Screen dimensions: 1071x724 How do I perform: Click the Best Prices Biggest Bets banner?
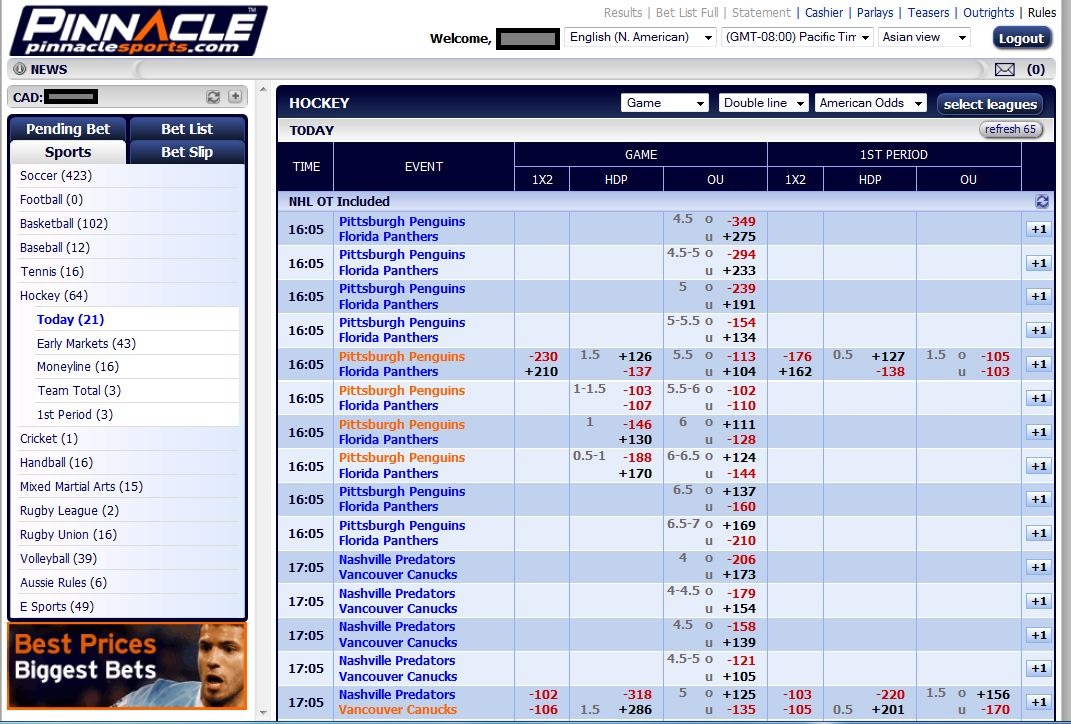click(127, 666)
